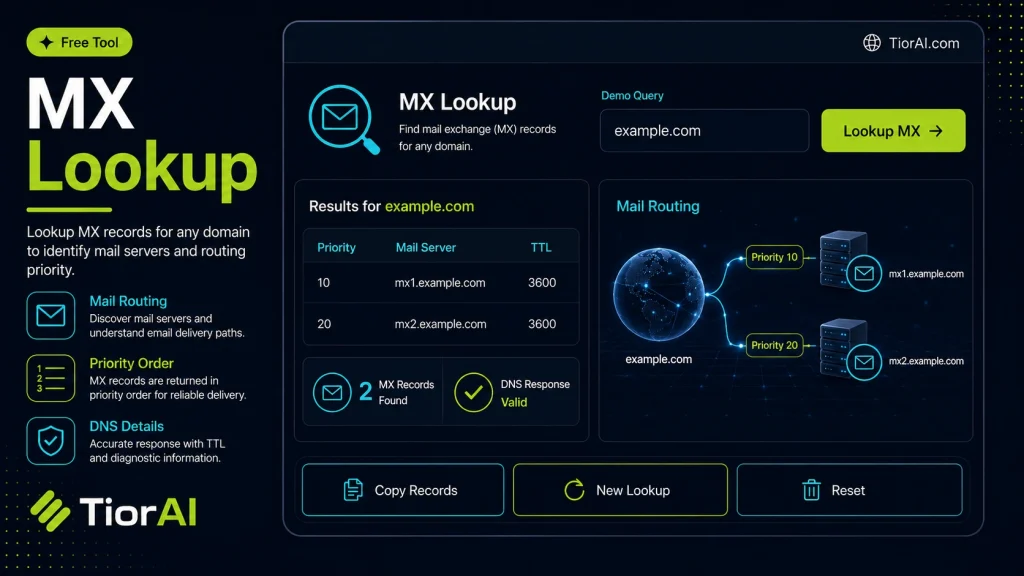Click the example.com link in Results heading

(x=429, y=206)
